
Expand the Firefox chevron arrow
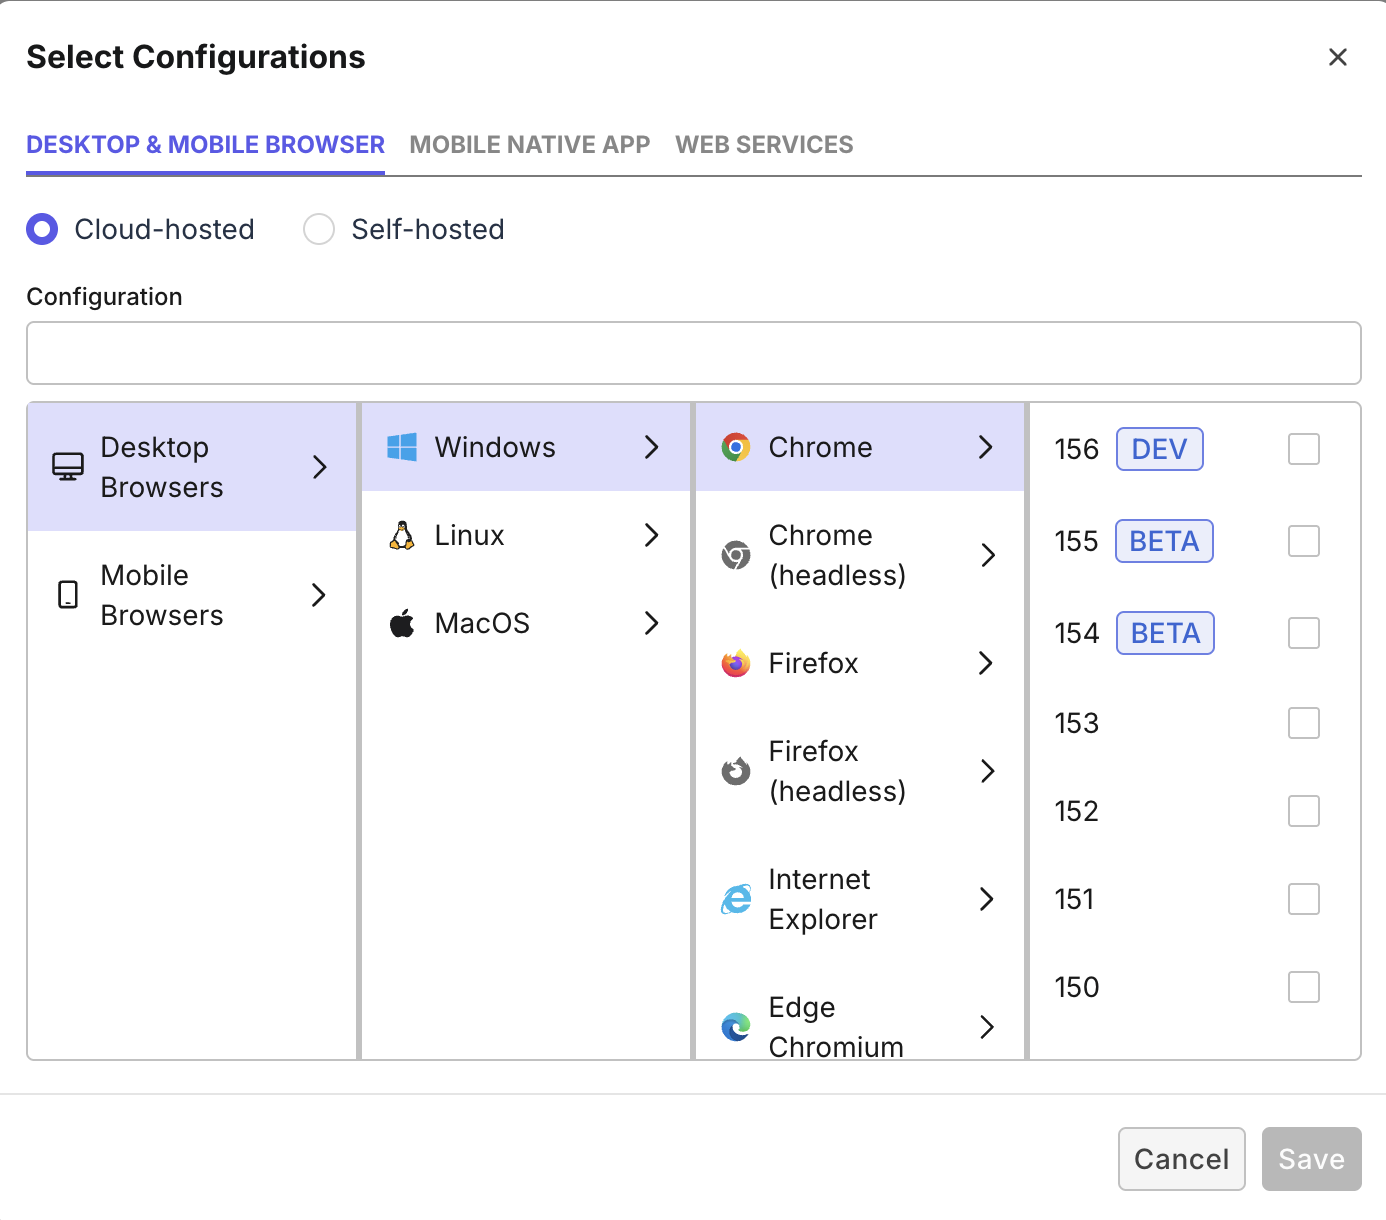(x=986, y=663)
